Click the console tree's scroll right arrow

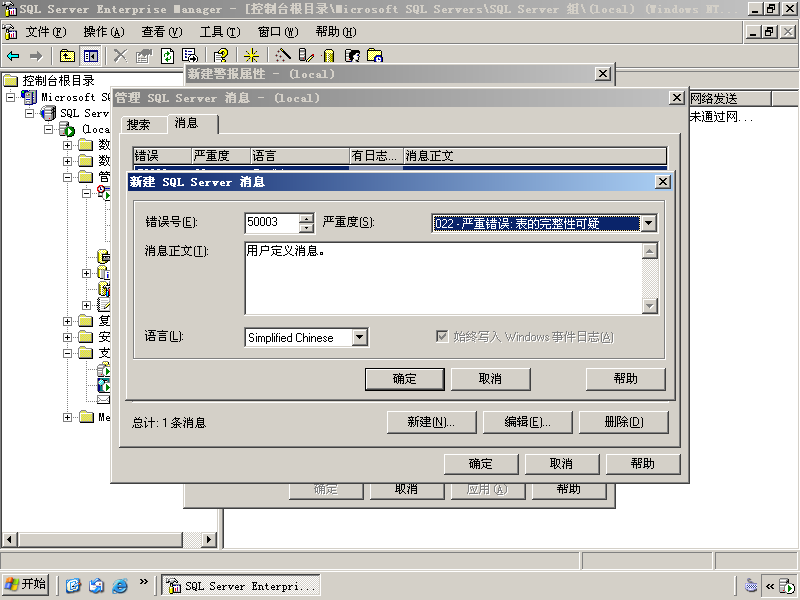(x=208, y=539)
